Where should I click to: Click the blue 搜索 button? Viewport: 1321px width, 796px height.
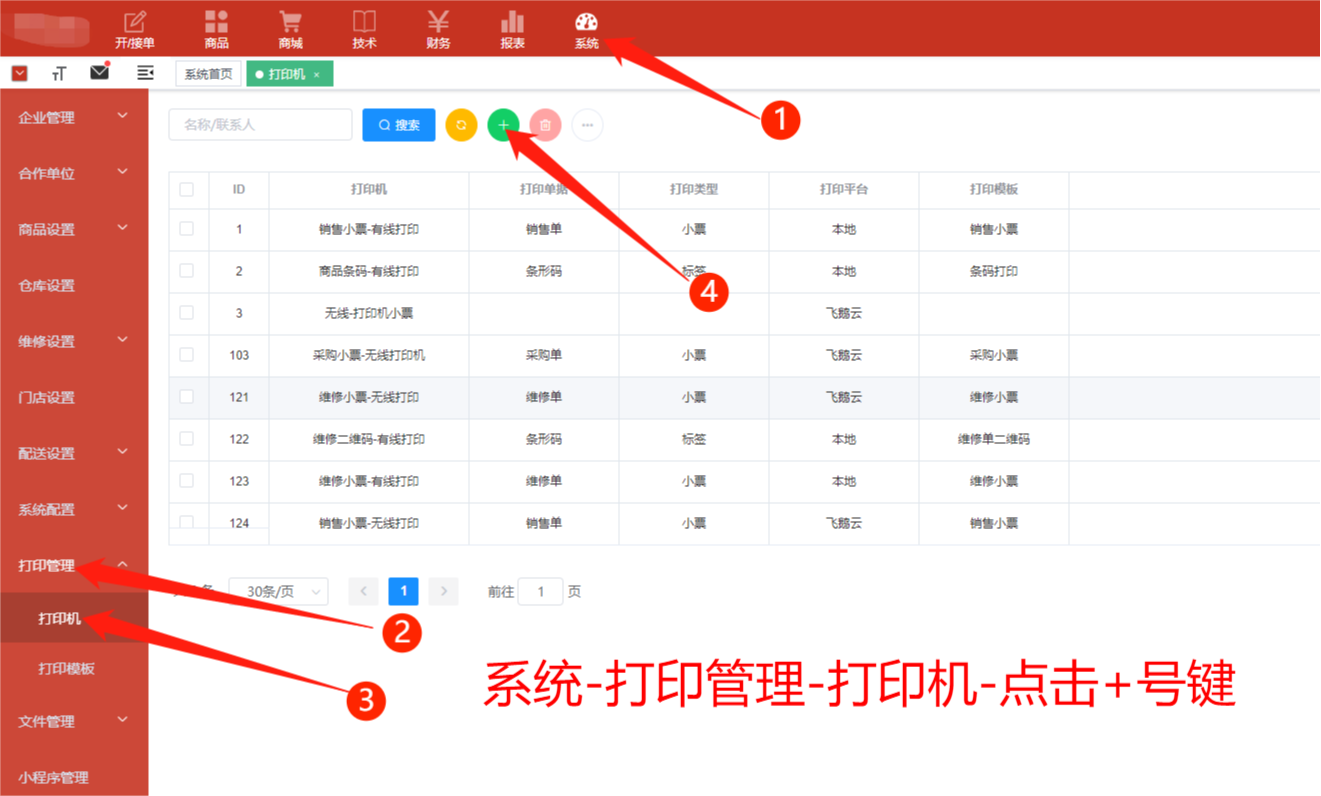(x=398, y=125)
